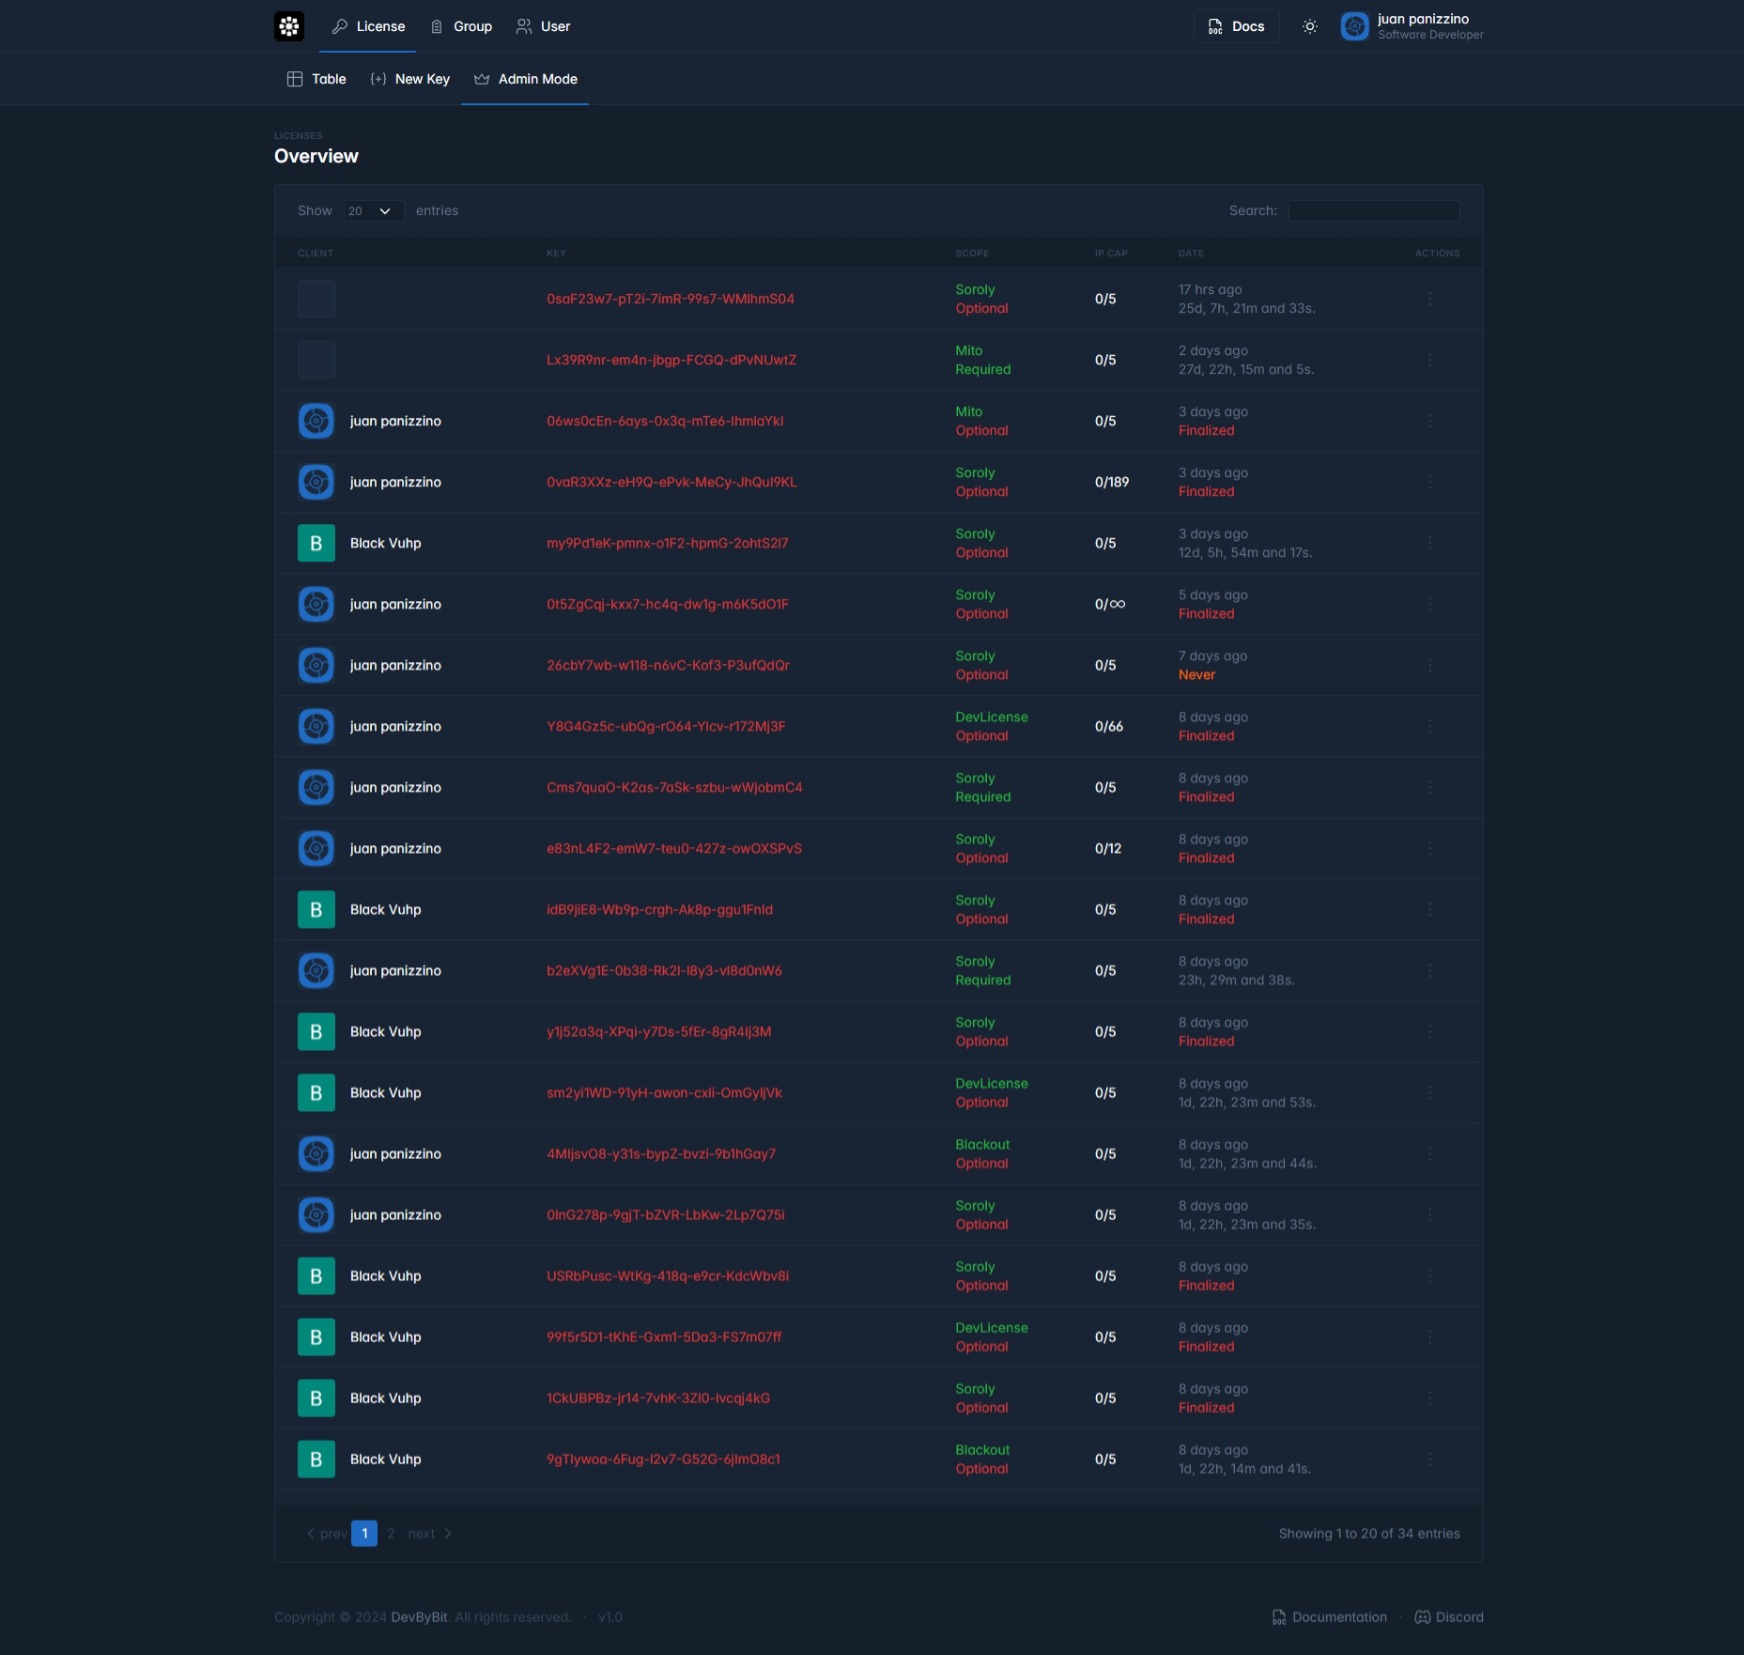Toggle light/dark theme sun icon
1744x1655 pixels.
tap(1310, 27)
